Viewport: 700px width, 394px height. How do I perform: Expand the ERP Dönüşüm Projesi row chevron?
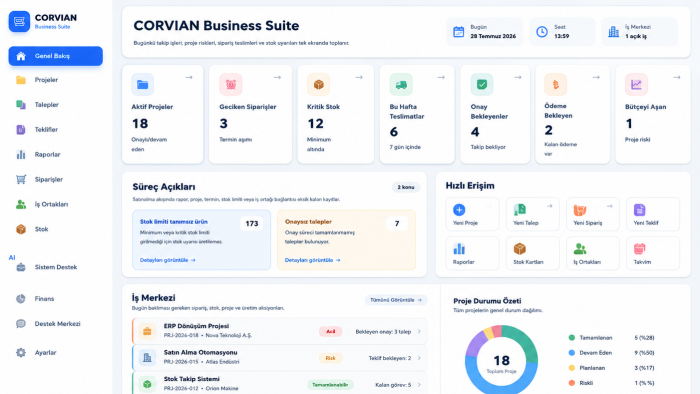(x=419, y=332)
